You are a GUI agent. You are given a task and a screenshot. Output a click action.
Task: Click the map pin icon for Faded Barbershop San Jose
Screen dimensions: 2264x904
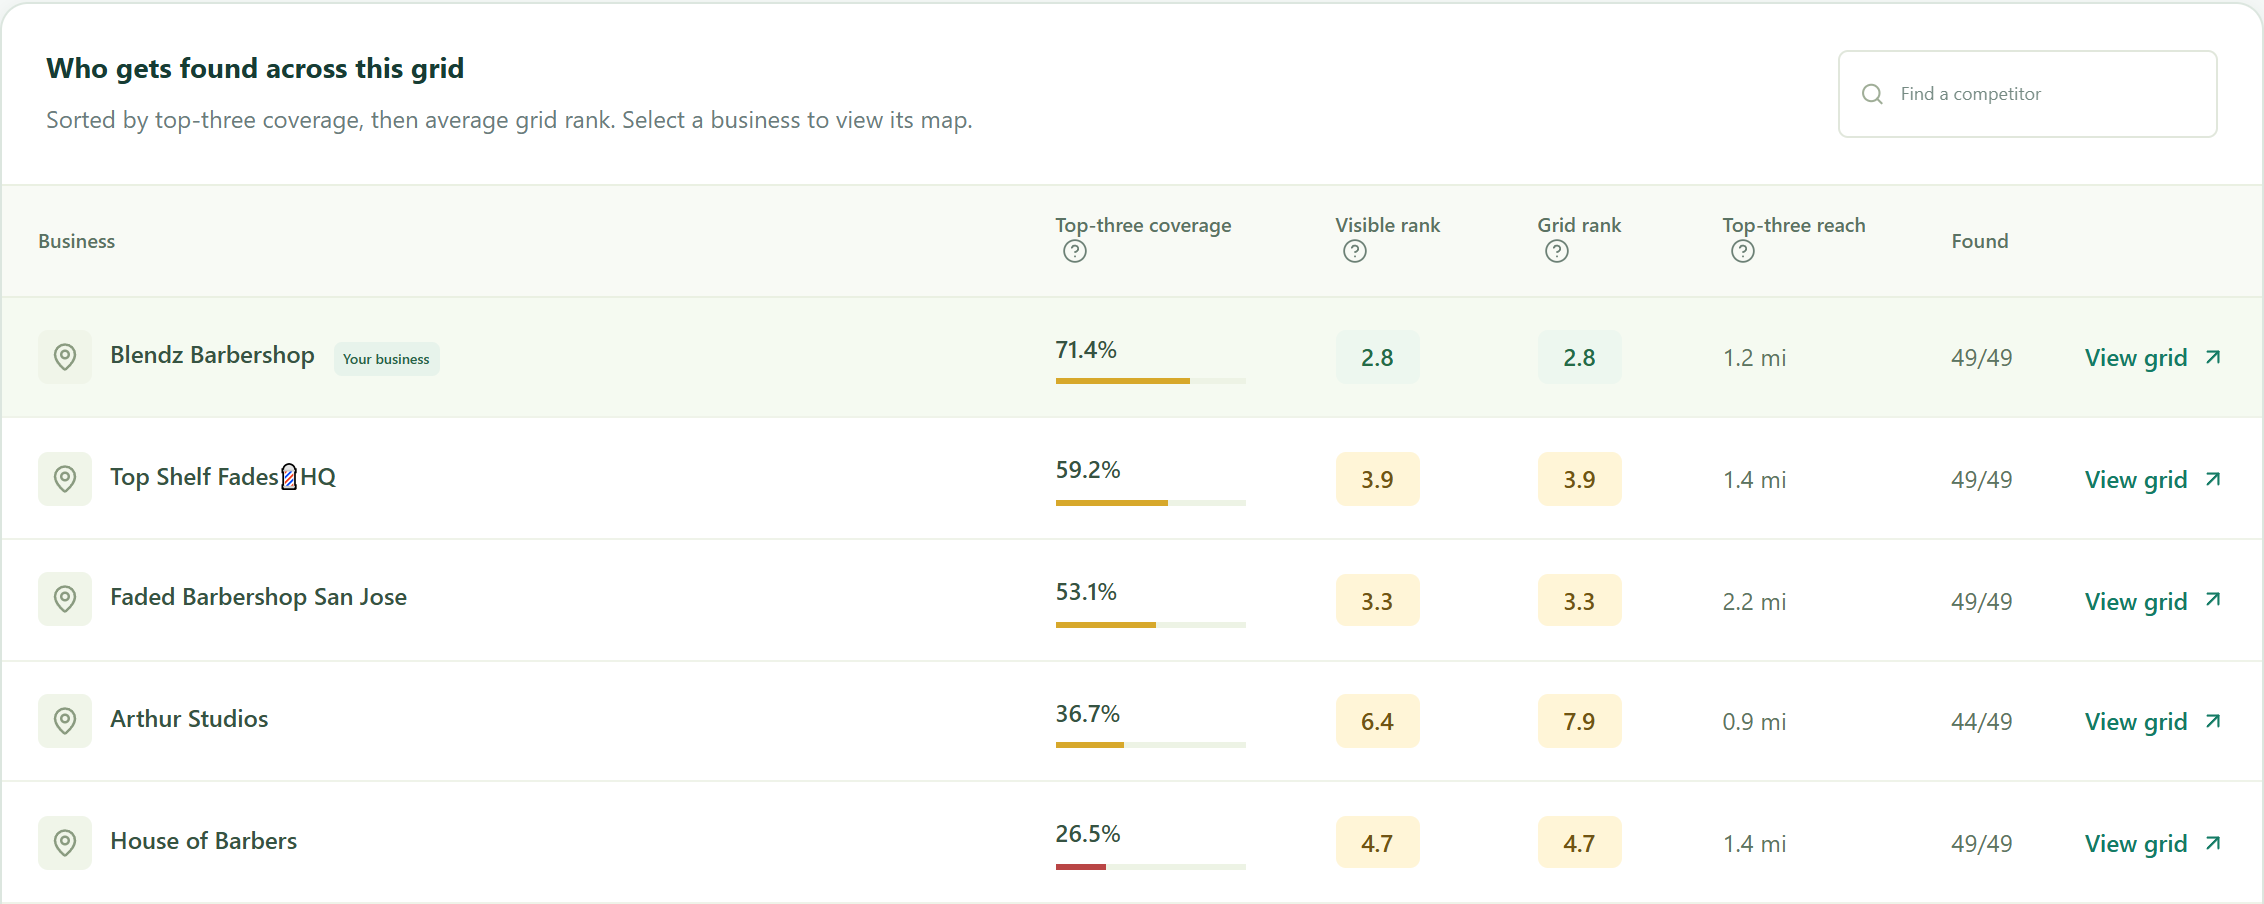tap(65, 599)
